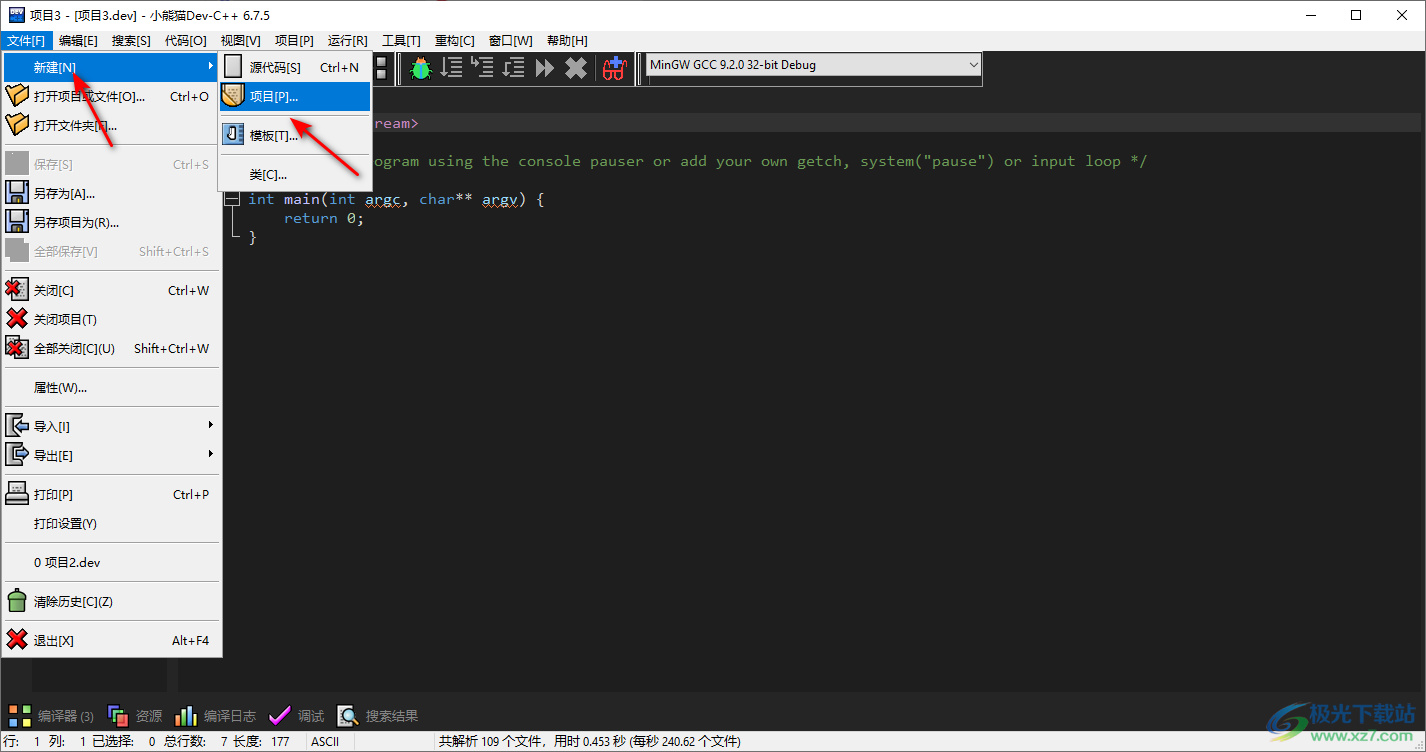Open the 项目[P] menu

(x=294, y=41)
